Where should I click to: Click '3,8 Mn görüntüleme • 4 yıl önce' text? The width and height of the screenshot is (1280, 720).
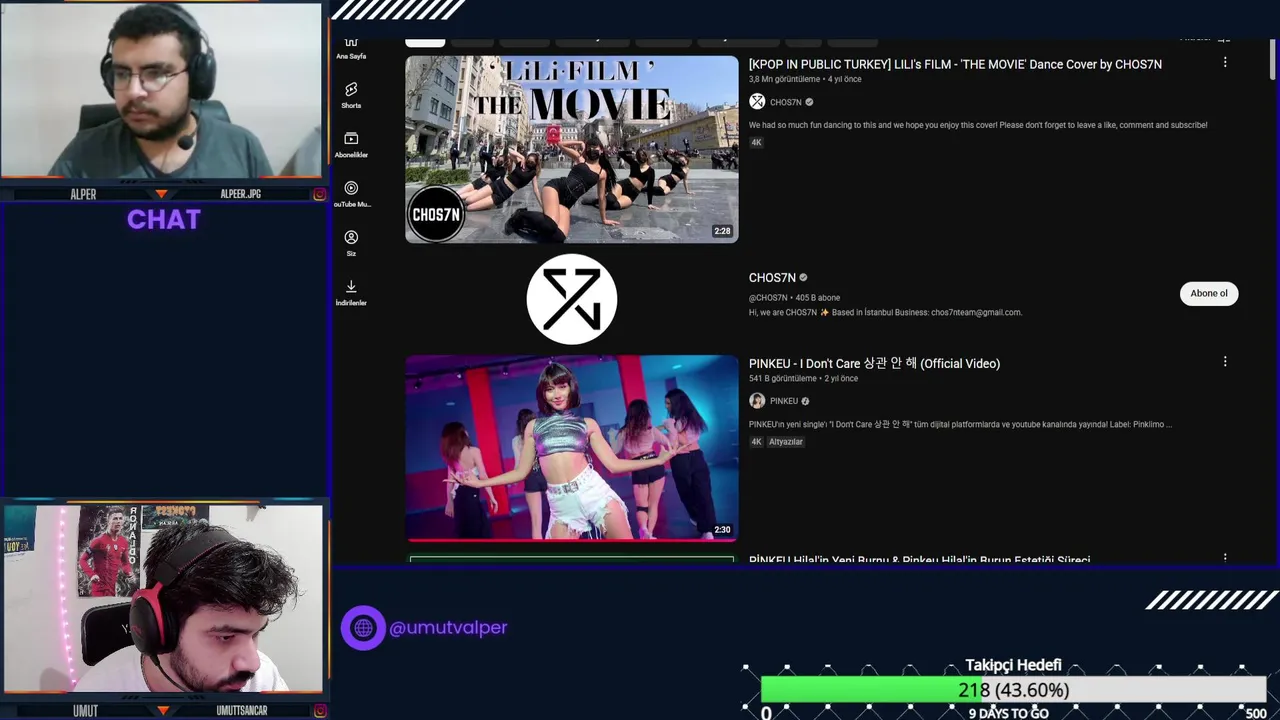click(805, 79)
